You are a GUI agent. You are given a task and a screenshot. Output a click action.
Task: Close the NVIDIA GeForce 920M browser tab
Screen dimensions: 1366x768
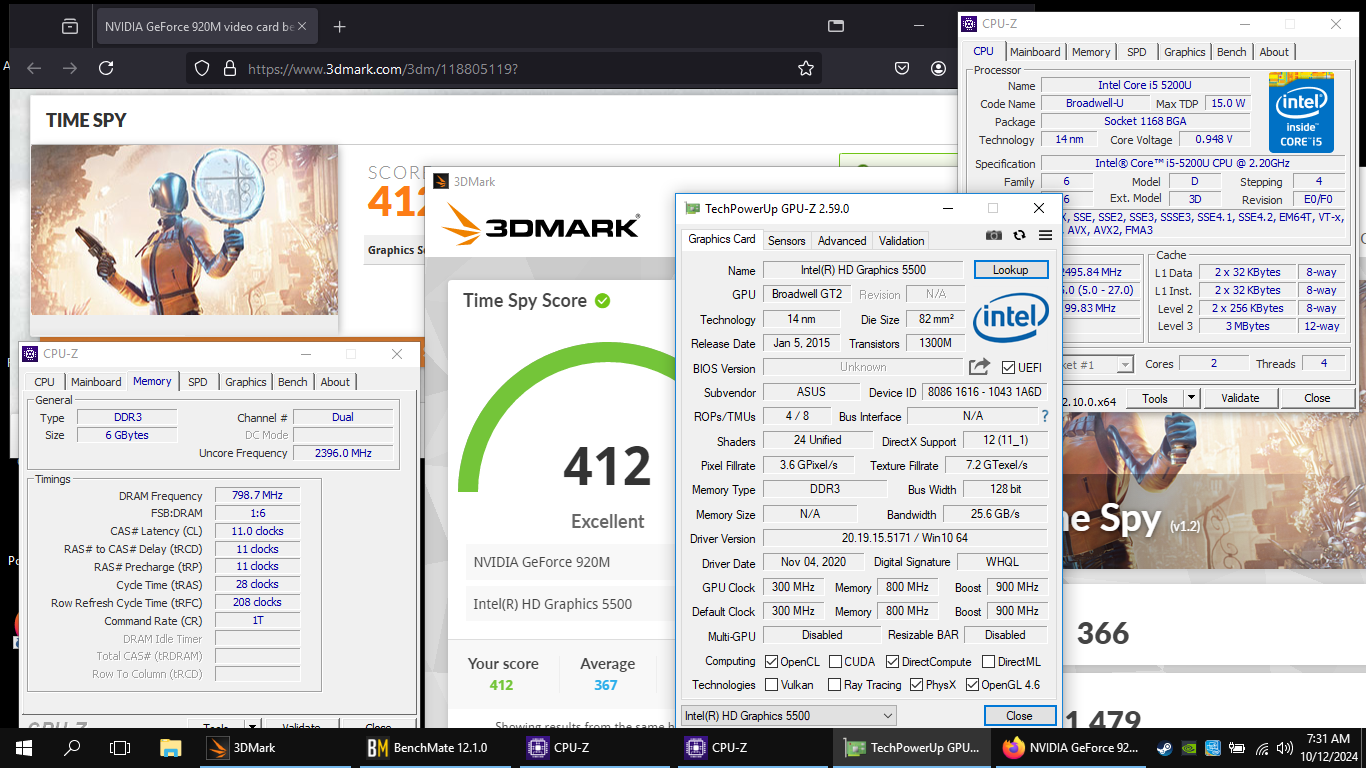pyautogui.click(x=303, y=27)
